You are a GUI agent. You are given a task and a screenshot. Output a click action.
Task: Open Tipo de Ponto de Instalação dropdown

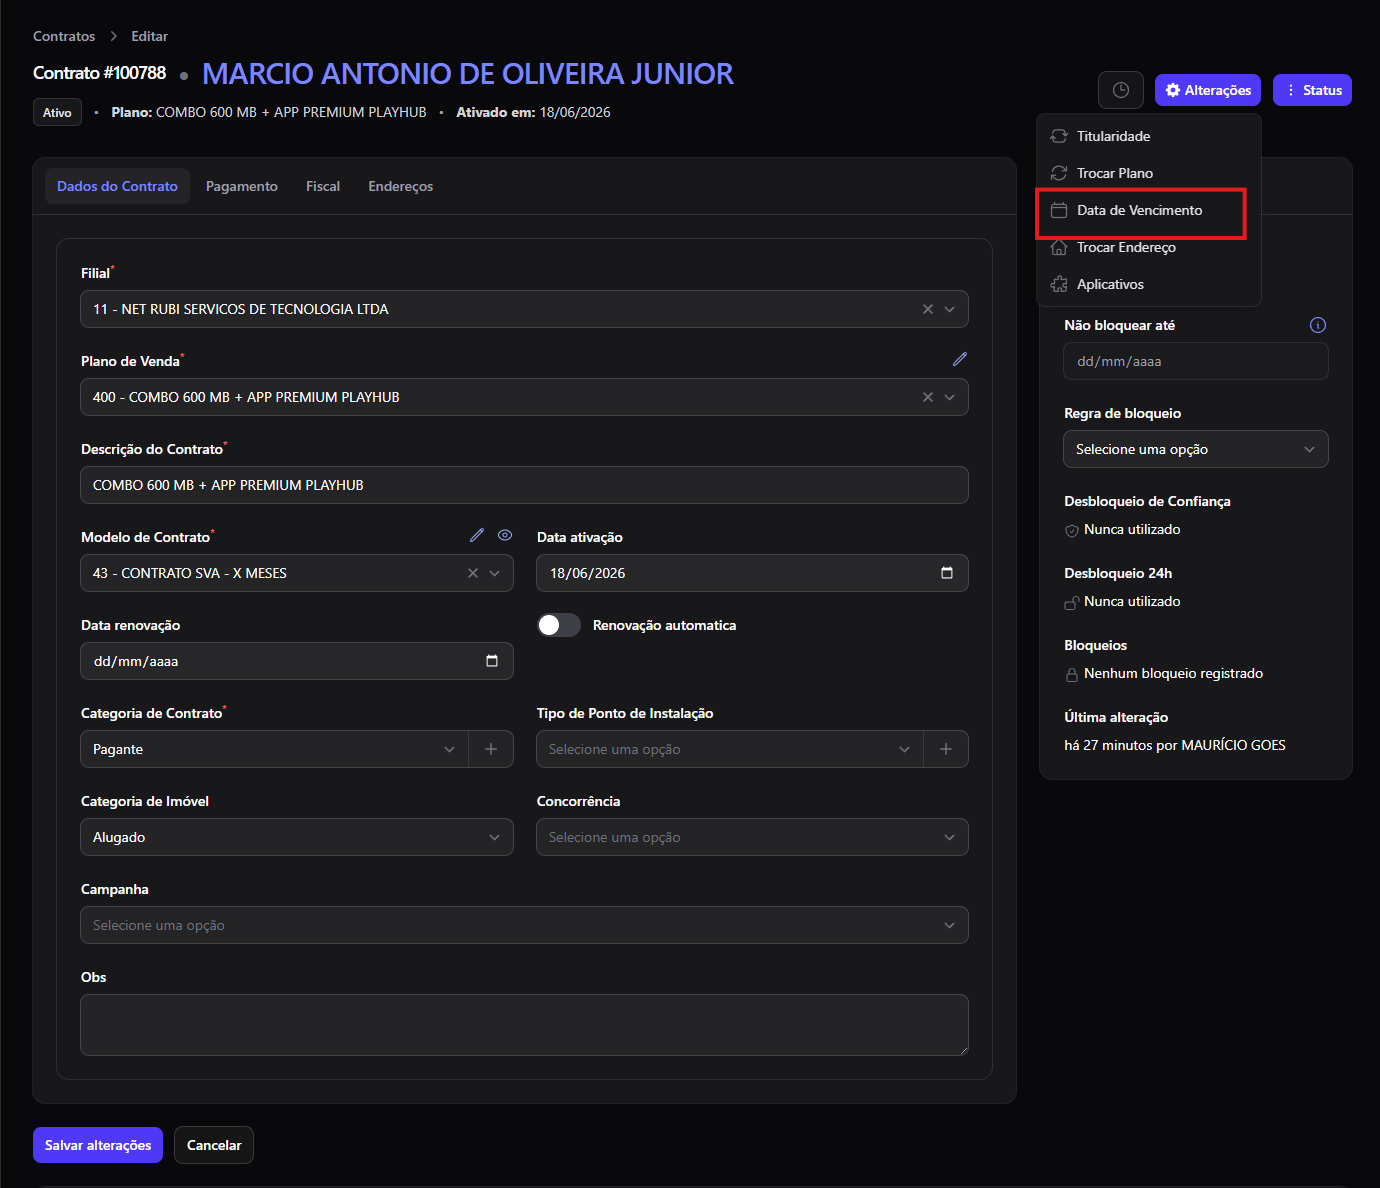pos(730,749)
